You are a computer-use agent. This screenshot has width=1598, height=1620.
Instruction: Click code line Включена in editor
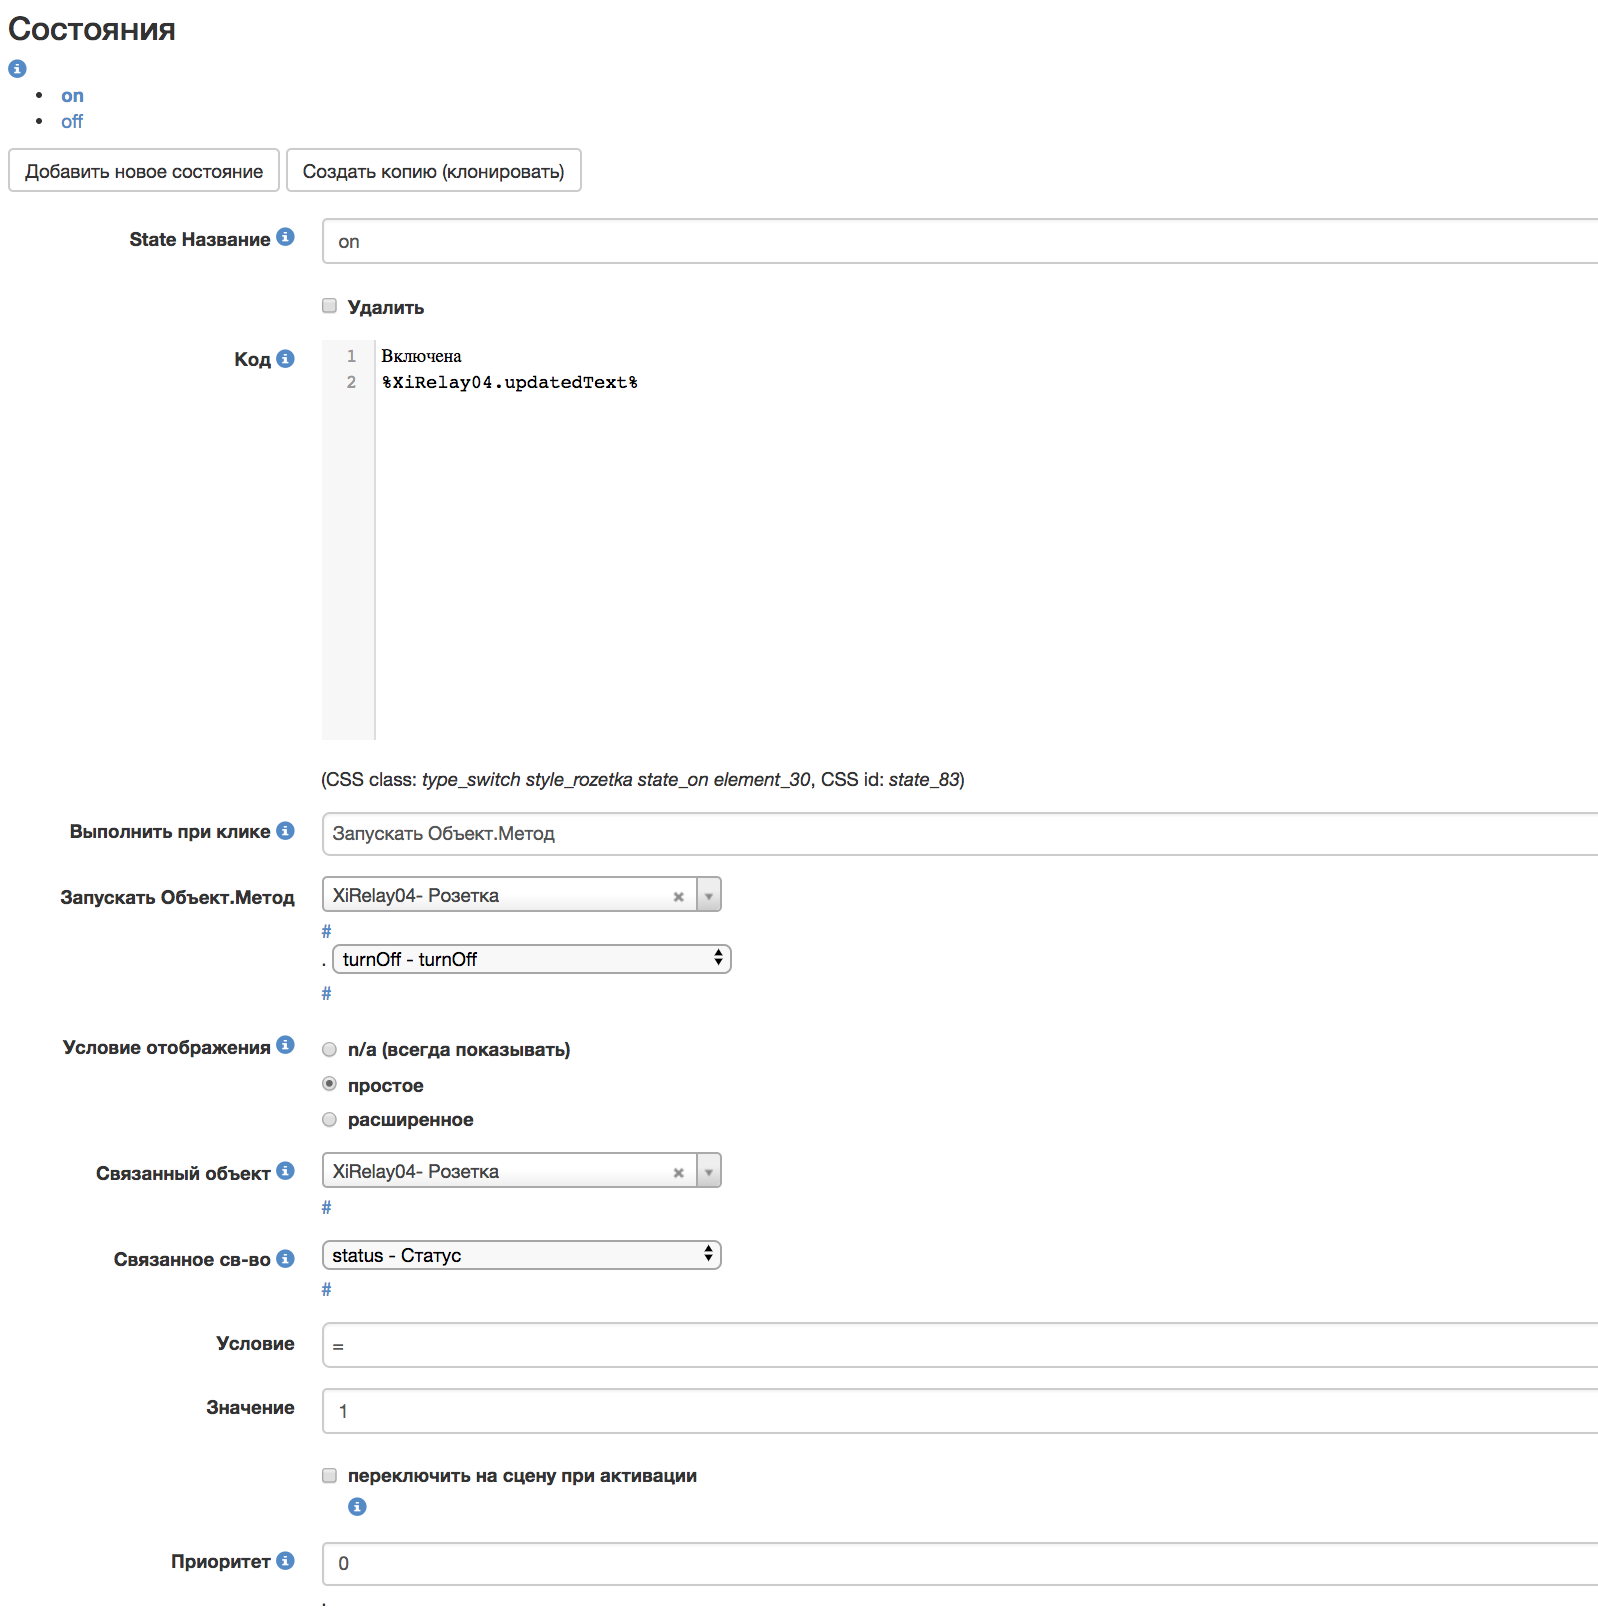tap(421, 356)
